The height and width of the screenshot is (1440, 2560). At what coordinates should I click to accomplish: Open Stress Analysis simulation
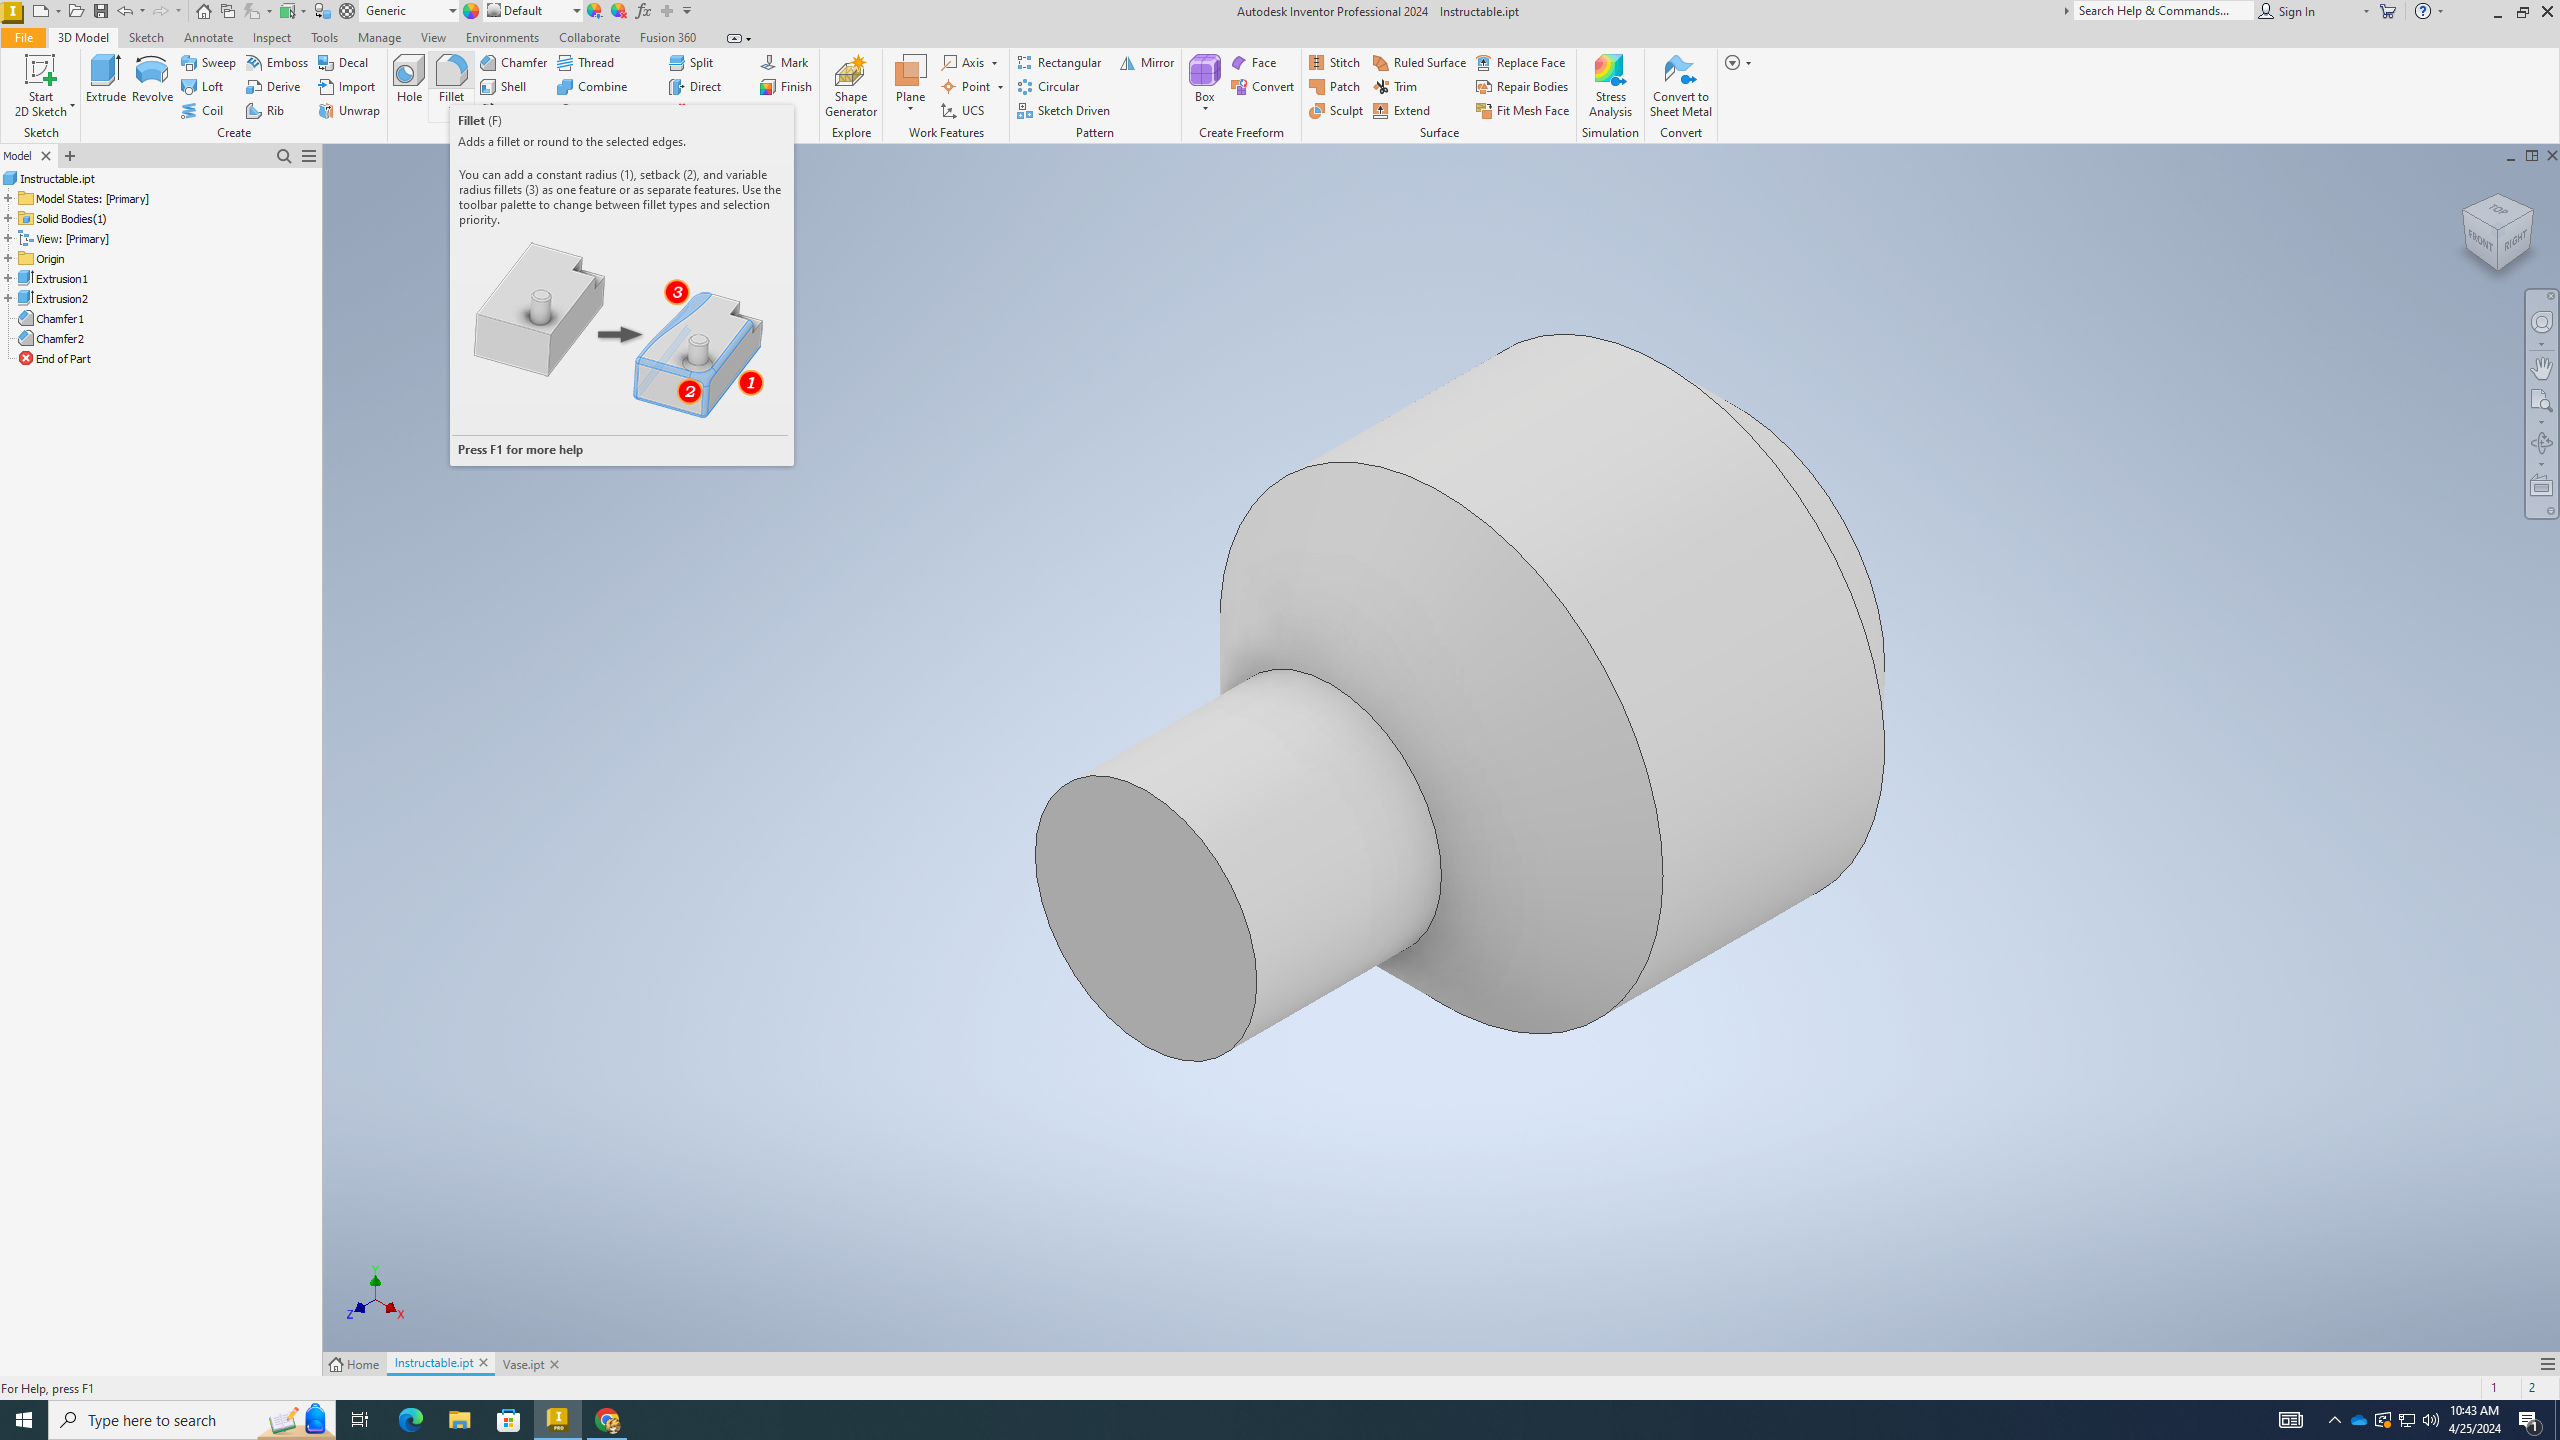coord(1610,86)
